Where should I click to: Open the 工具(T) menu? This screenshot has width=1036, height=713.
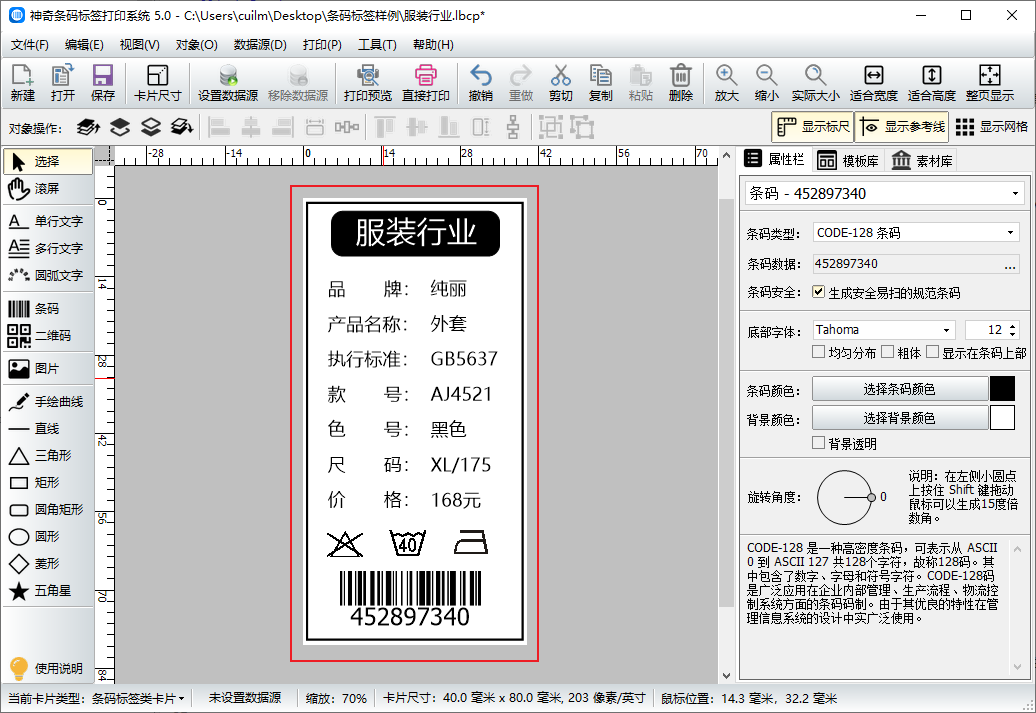click(377, 45)
